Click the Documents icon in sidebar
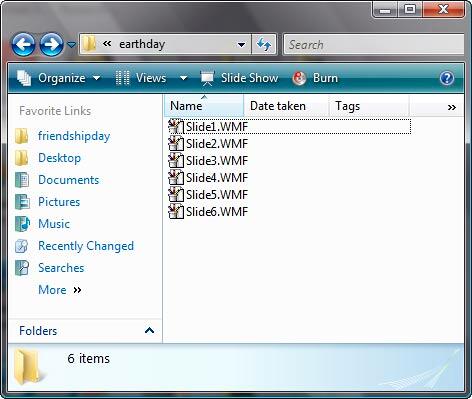Viewport: 472px width, 399px height. [x=22, y=180]
